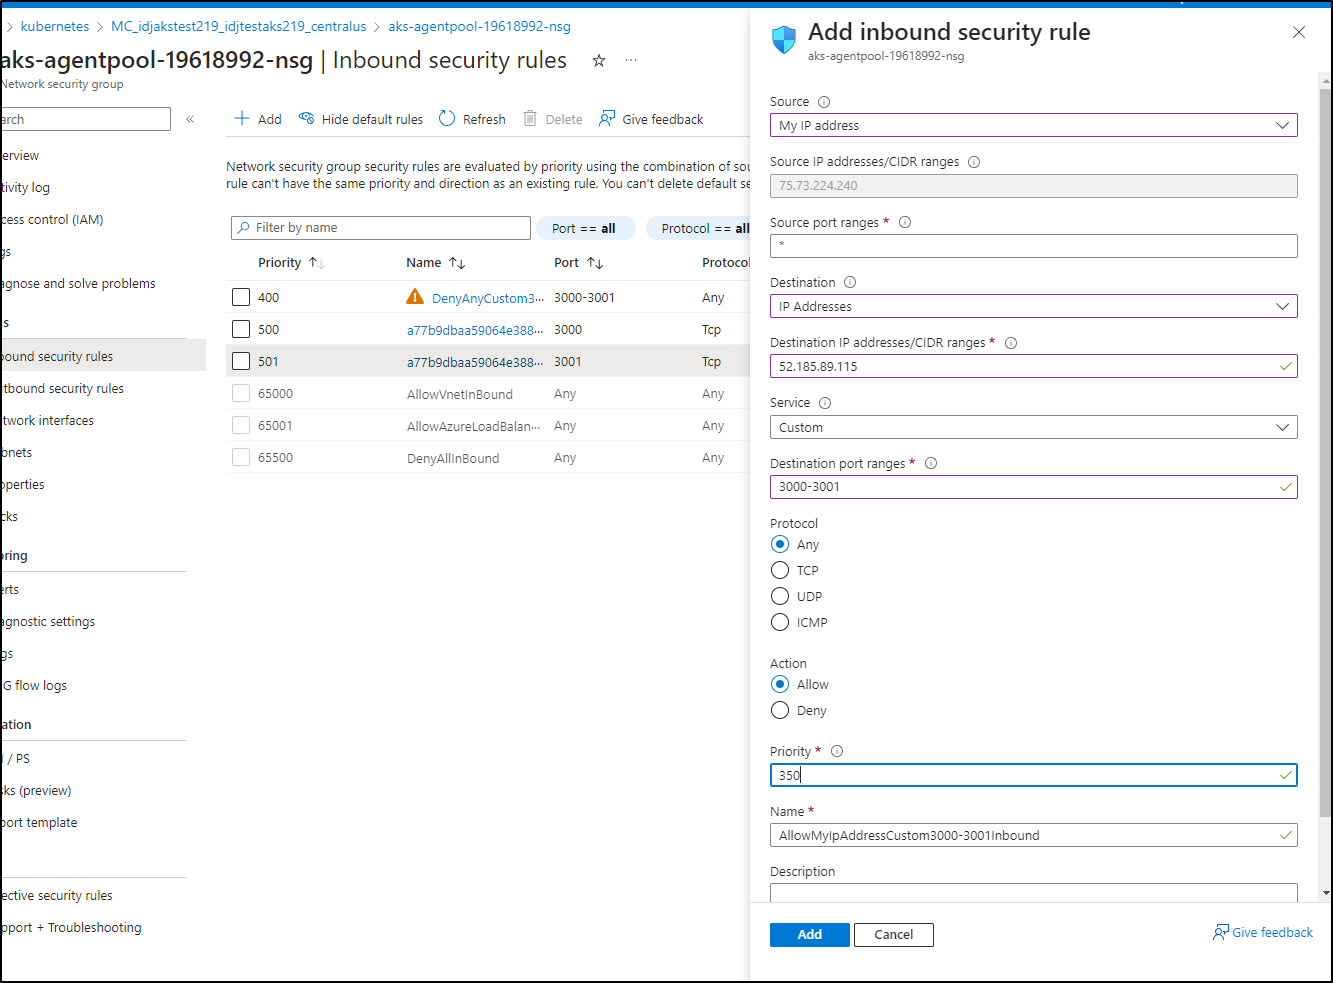Open the Service dropdown

[x=1034, y=427]
